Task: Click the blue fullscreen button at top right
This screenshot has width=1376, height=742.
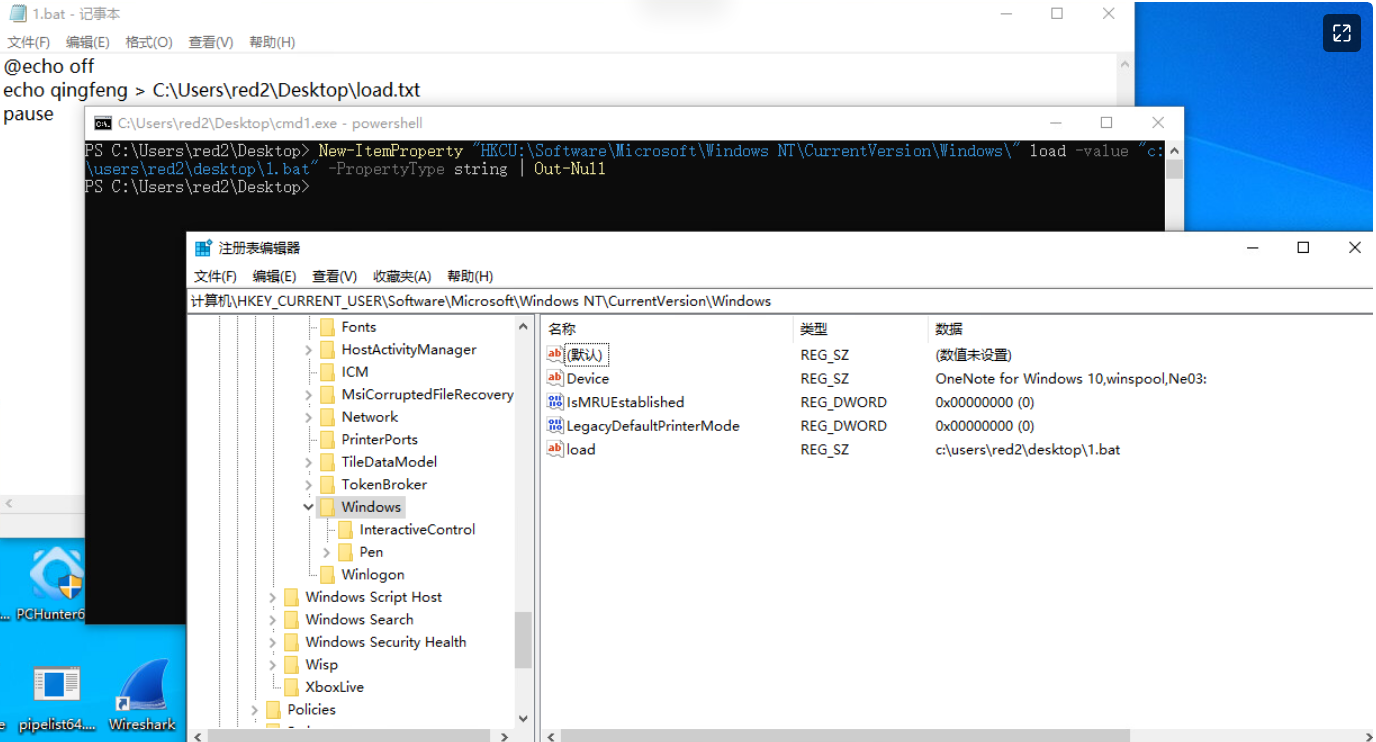Action: 1341,33
